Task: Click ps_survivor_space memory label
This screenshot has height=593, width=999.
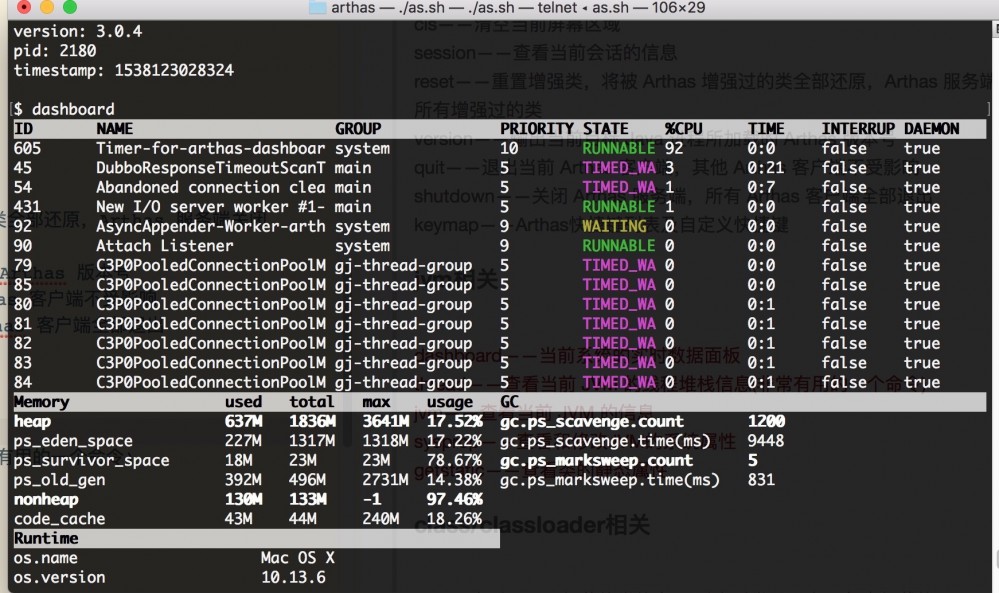Action: pyautogui.click(x=92, y=461)
